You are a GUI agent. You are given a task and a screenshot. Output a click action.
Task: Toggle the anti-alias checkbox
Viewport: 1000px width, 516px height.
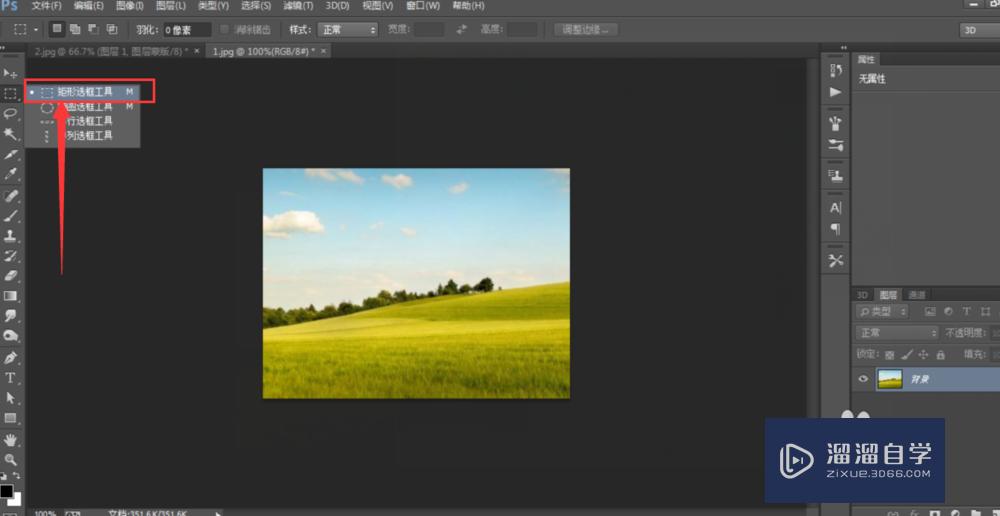(224, 29)
